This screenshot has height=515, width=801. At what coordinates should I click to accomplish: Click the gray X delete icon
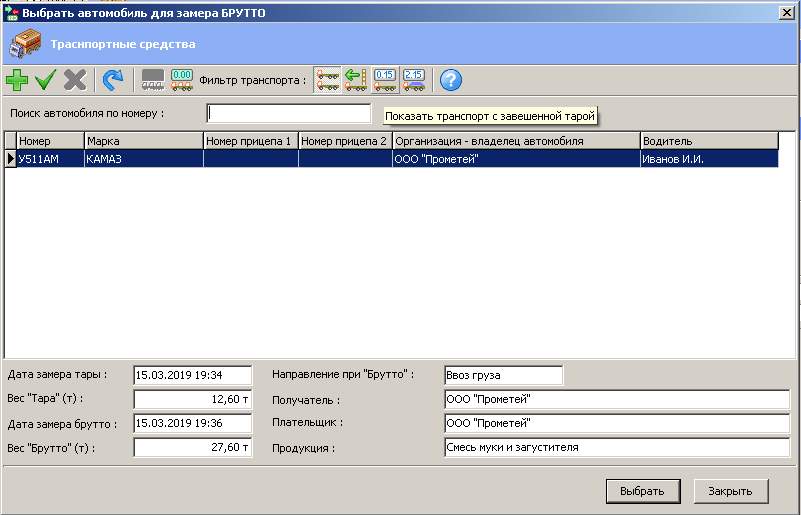pyautogui.click(x=75, y=80)
